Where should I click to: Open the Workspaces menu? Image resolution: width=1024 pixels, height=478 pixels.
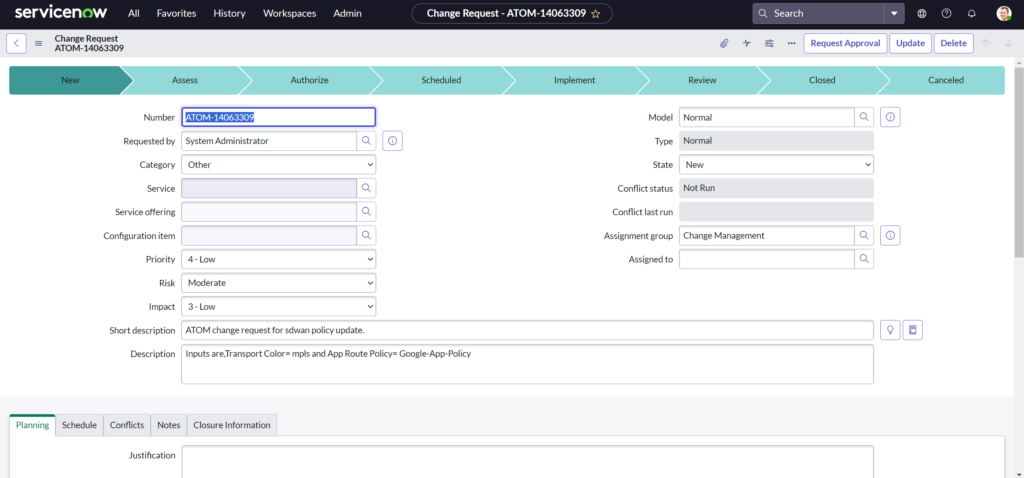[x=289, y=14]
